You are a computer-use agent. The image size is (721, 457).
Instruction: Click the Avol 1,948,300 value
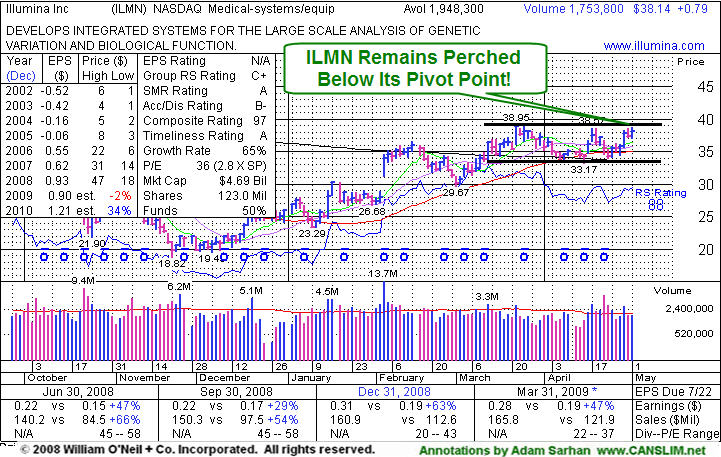point(444,9)
